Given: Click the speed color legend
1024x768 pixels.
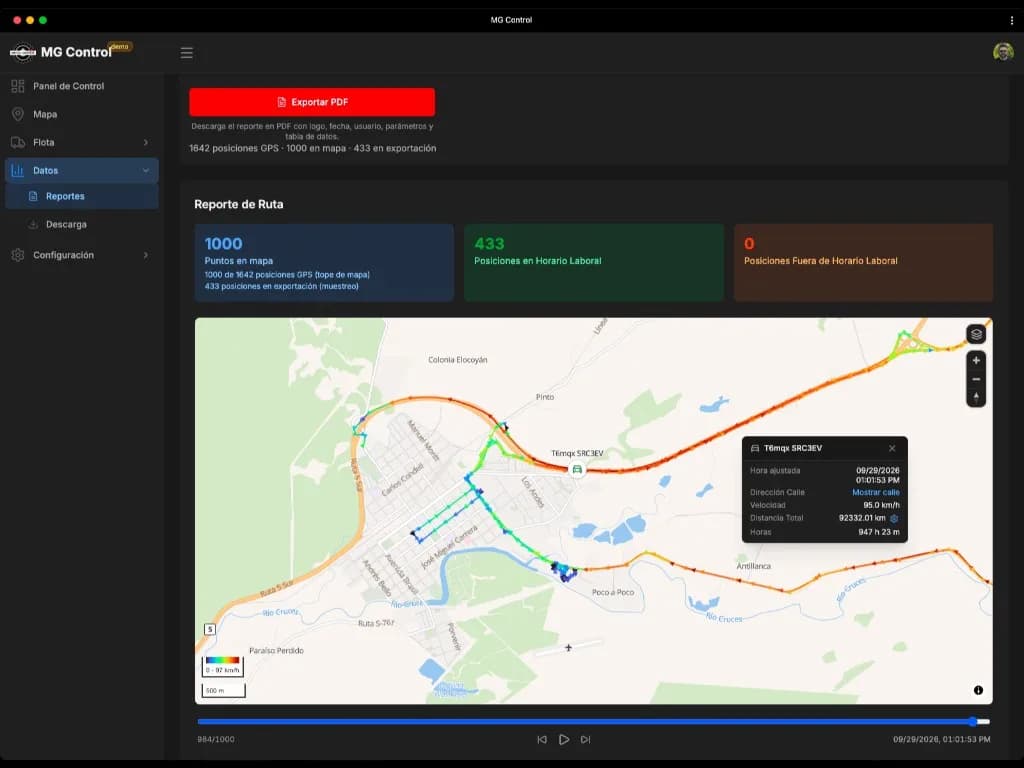Looking at the screenshot, I should click(223, 665).
